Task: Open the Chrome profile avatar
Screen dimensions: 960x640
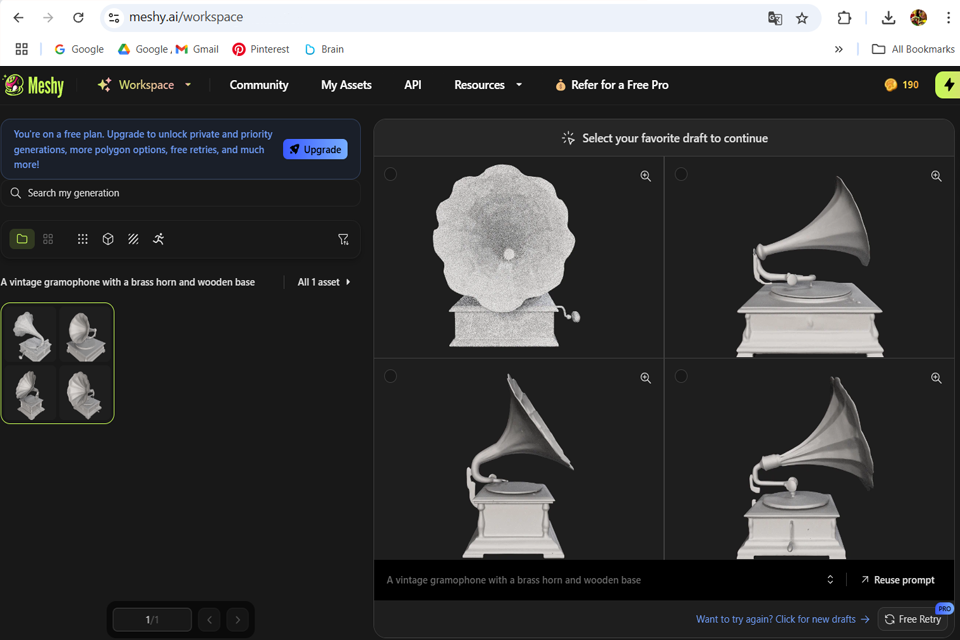Action: point(918,18)
